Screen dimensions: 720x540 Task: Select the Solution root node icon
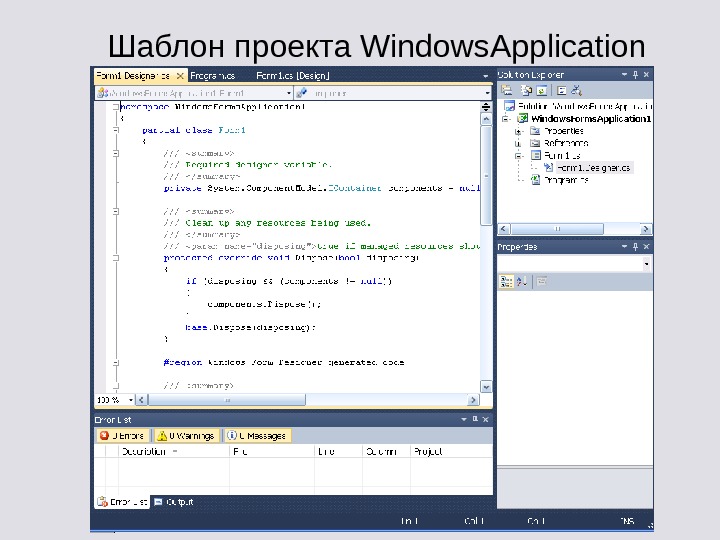[510, 106]
